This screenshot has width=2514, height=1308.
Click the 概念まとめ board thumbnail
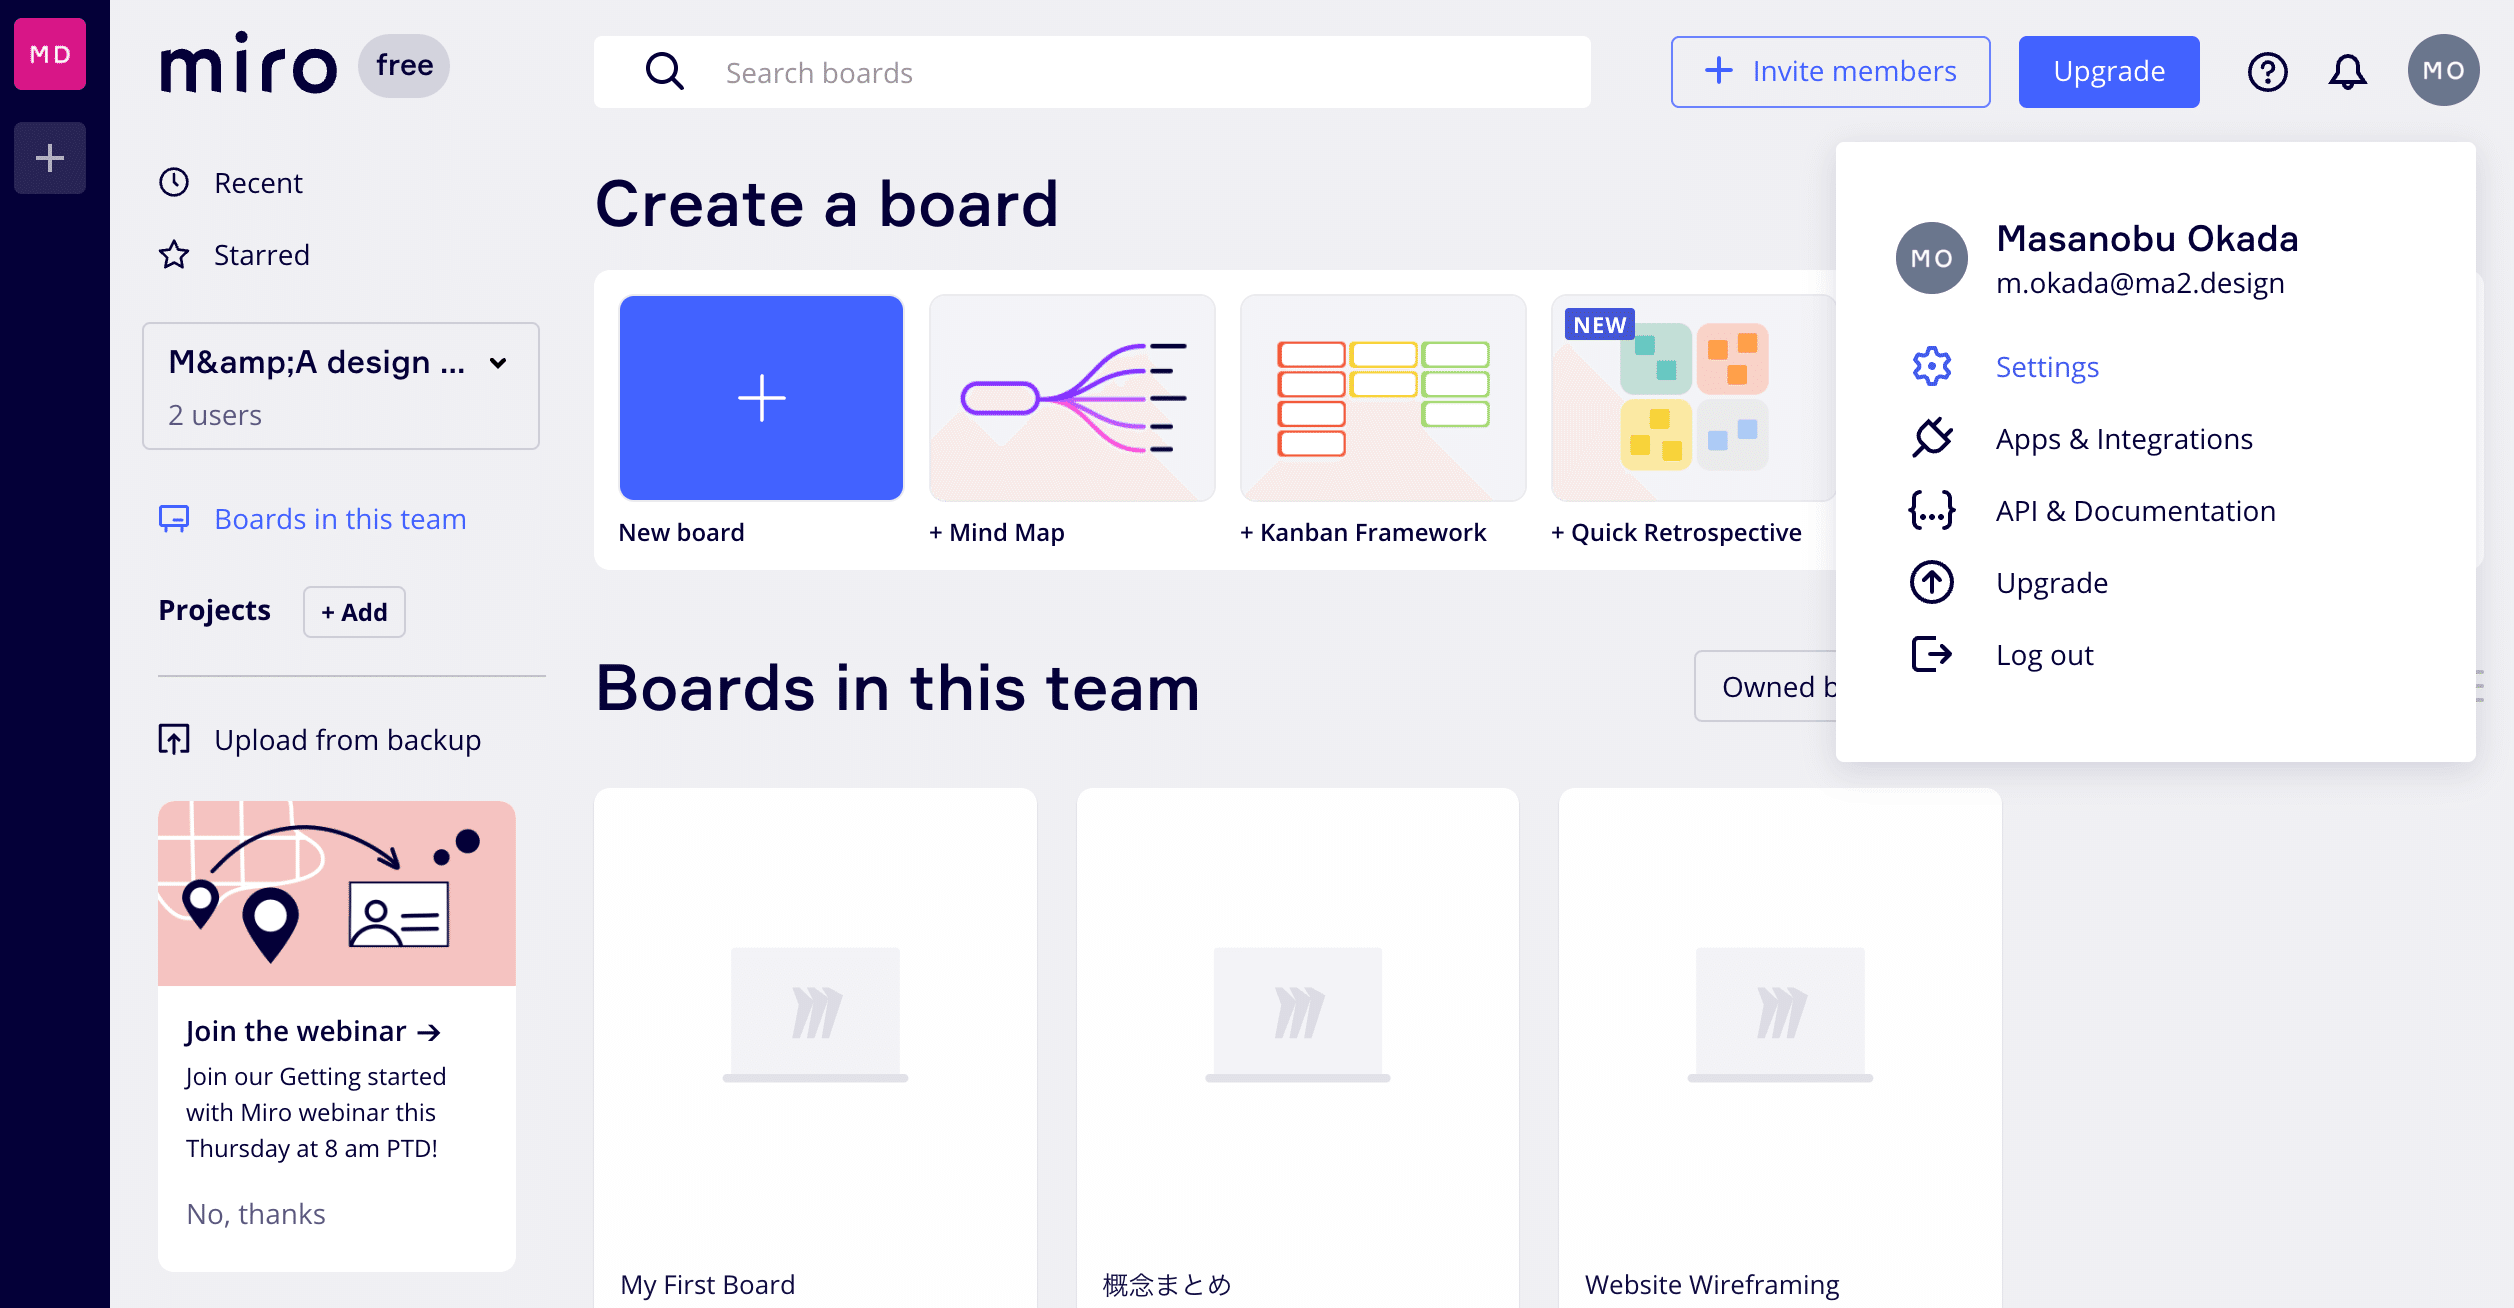tap(1297, 1011)
